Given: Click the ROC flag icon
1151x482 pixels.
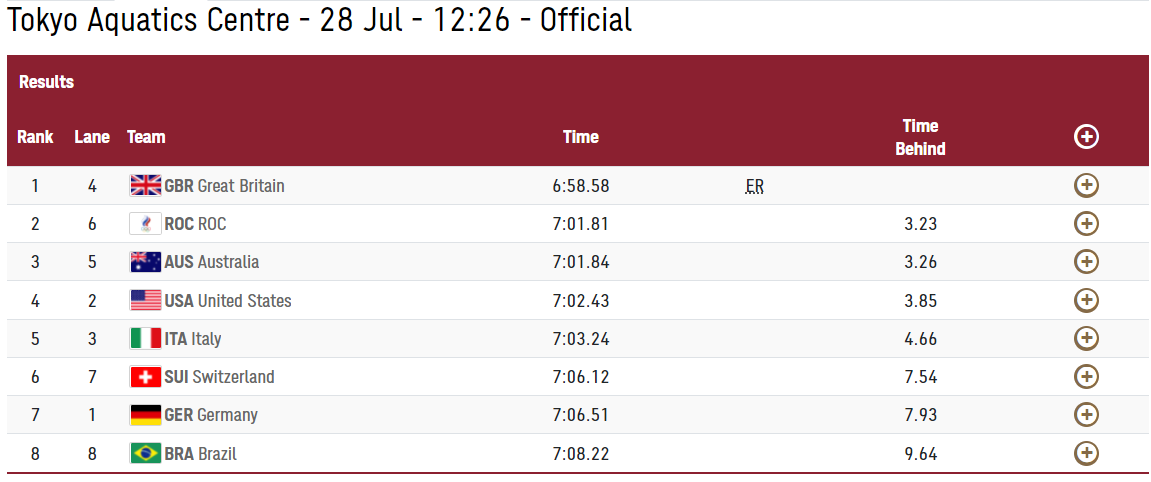Looking at the screenshot, I should pos(146,224).
